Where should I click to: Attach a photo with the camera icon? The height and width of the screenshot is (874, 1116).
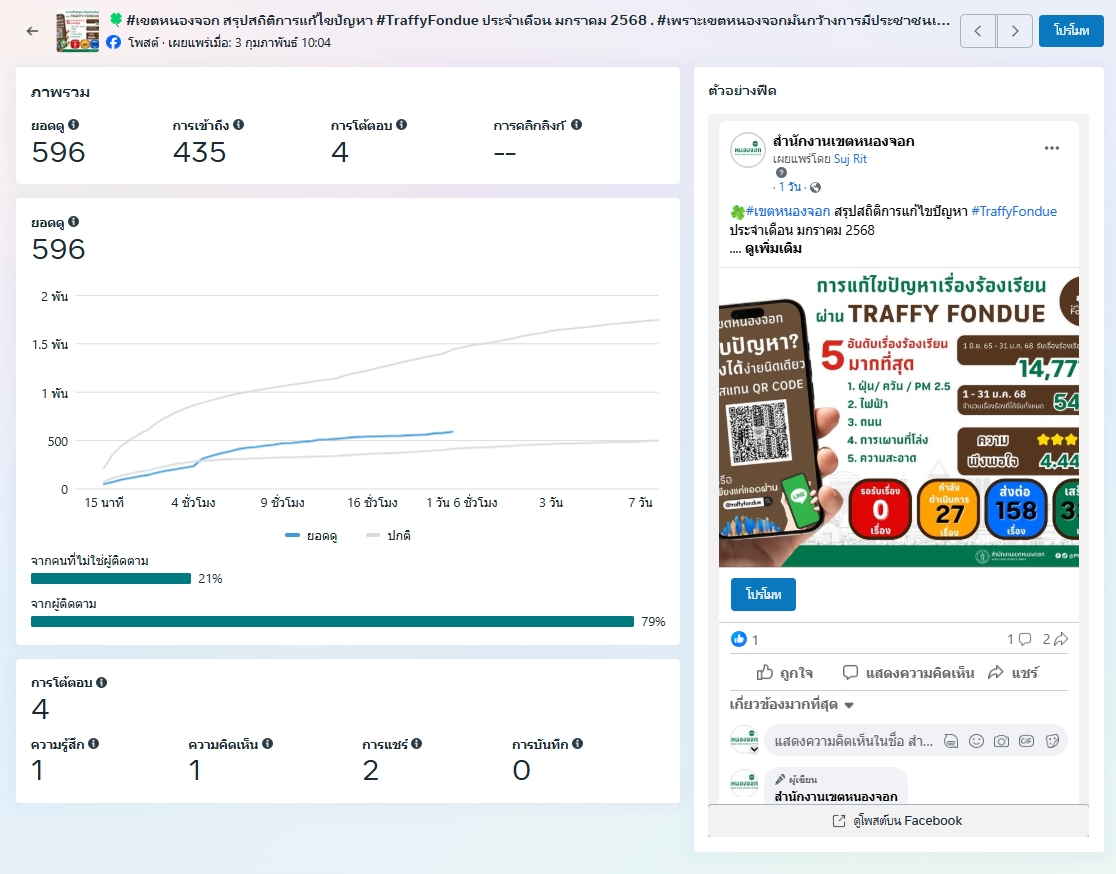coord(1001,742)
